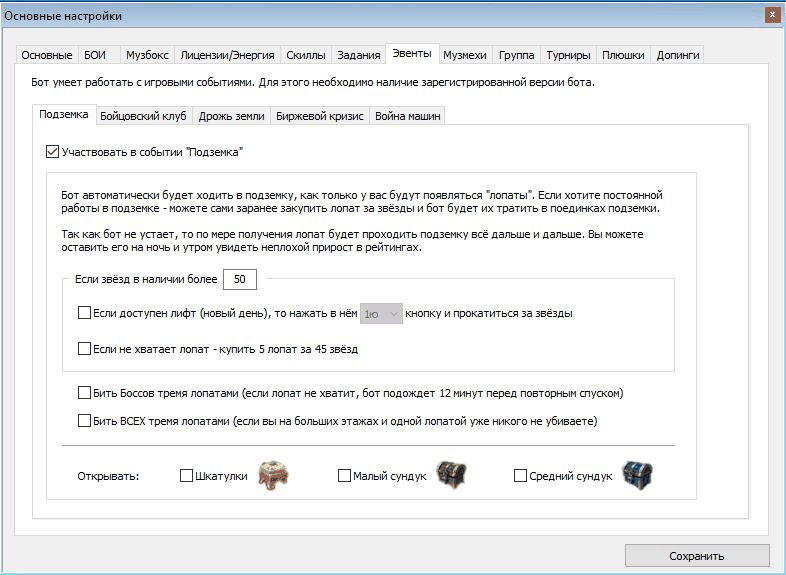The height and width of the screenshot is (575, 786).
Task: Select the Эвенты tab
Action: pyautogui.click(x=412, y=53)
